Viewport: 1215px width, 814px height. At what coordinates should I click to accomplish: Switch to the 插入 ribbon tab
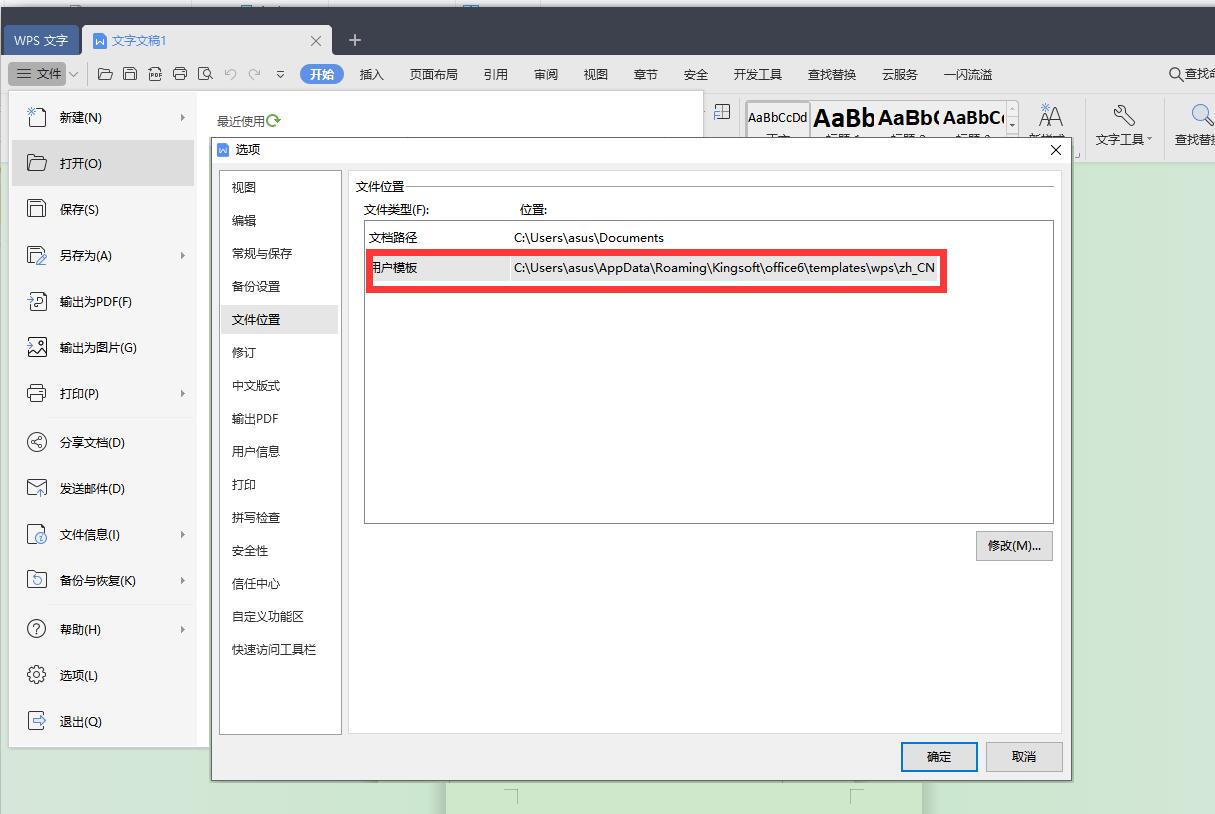371,73
